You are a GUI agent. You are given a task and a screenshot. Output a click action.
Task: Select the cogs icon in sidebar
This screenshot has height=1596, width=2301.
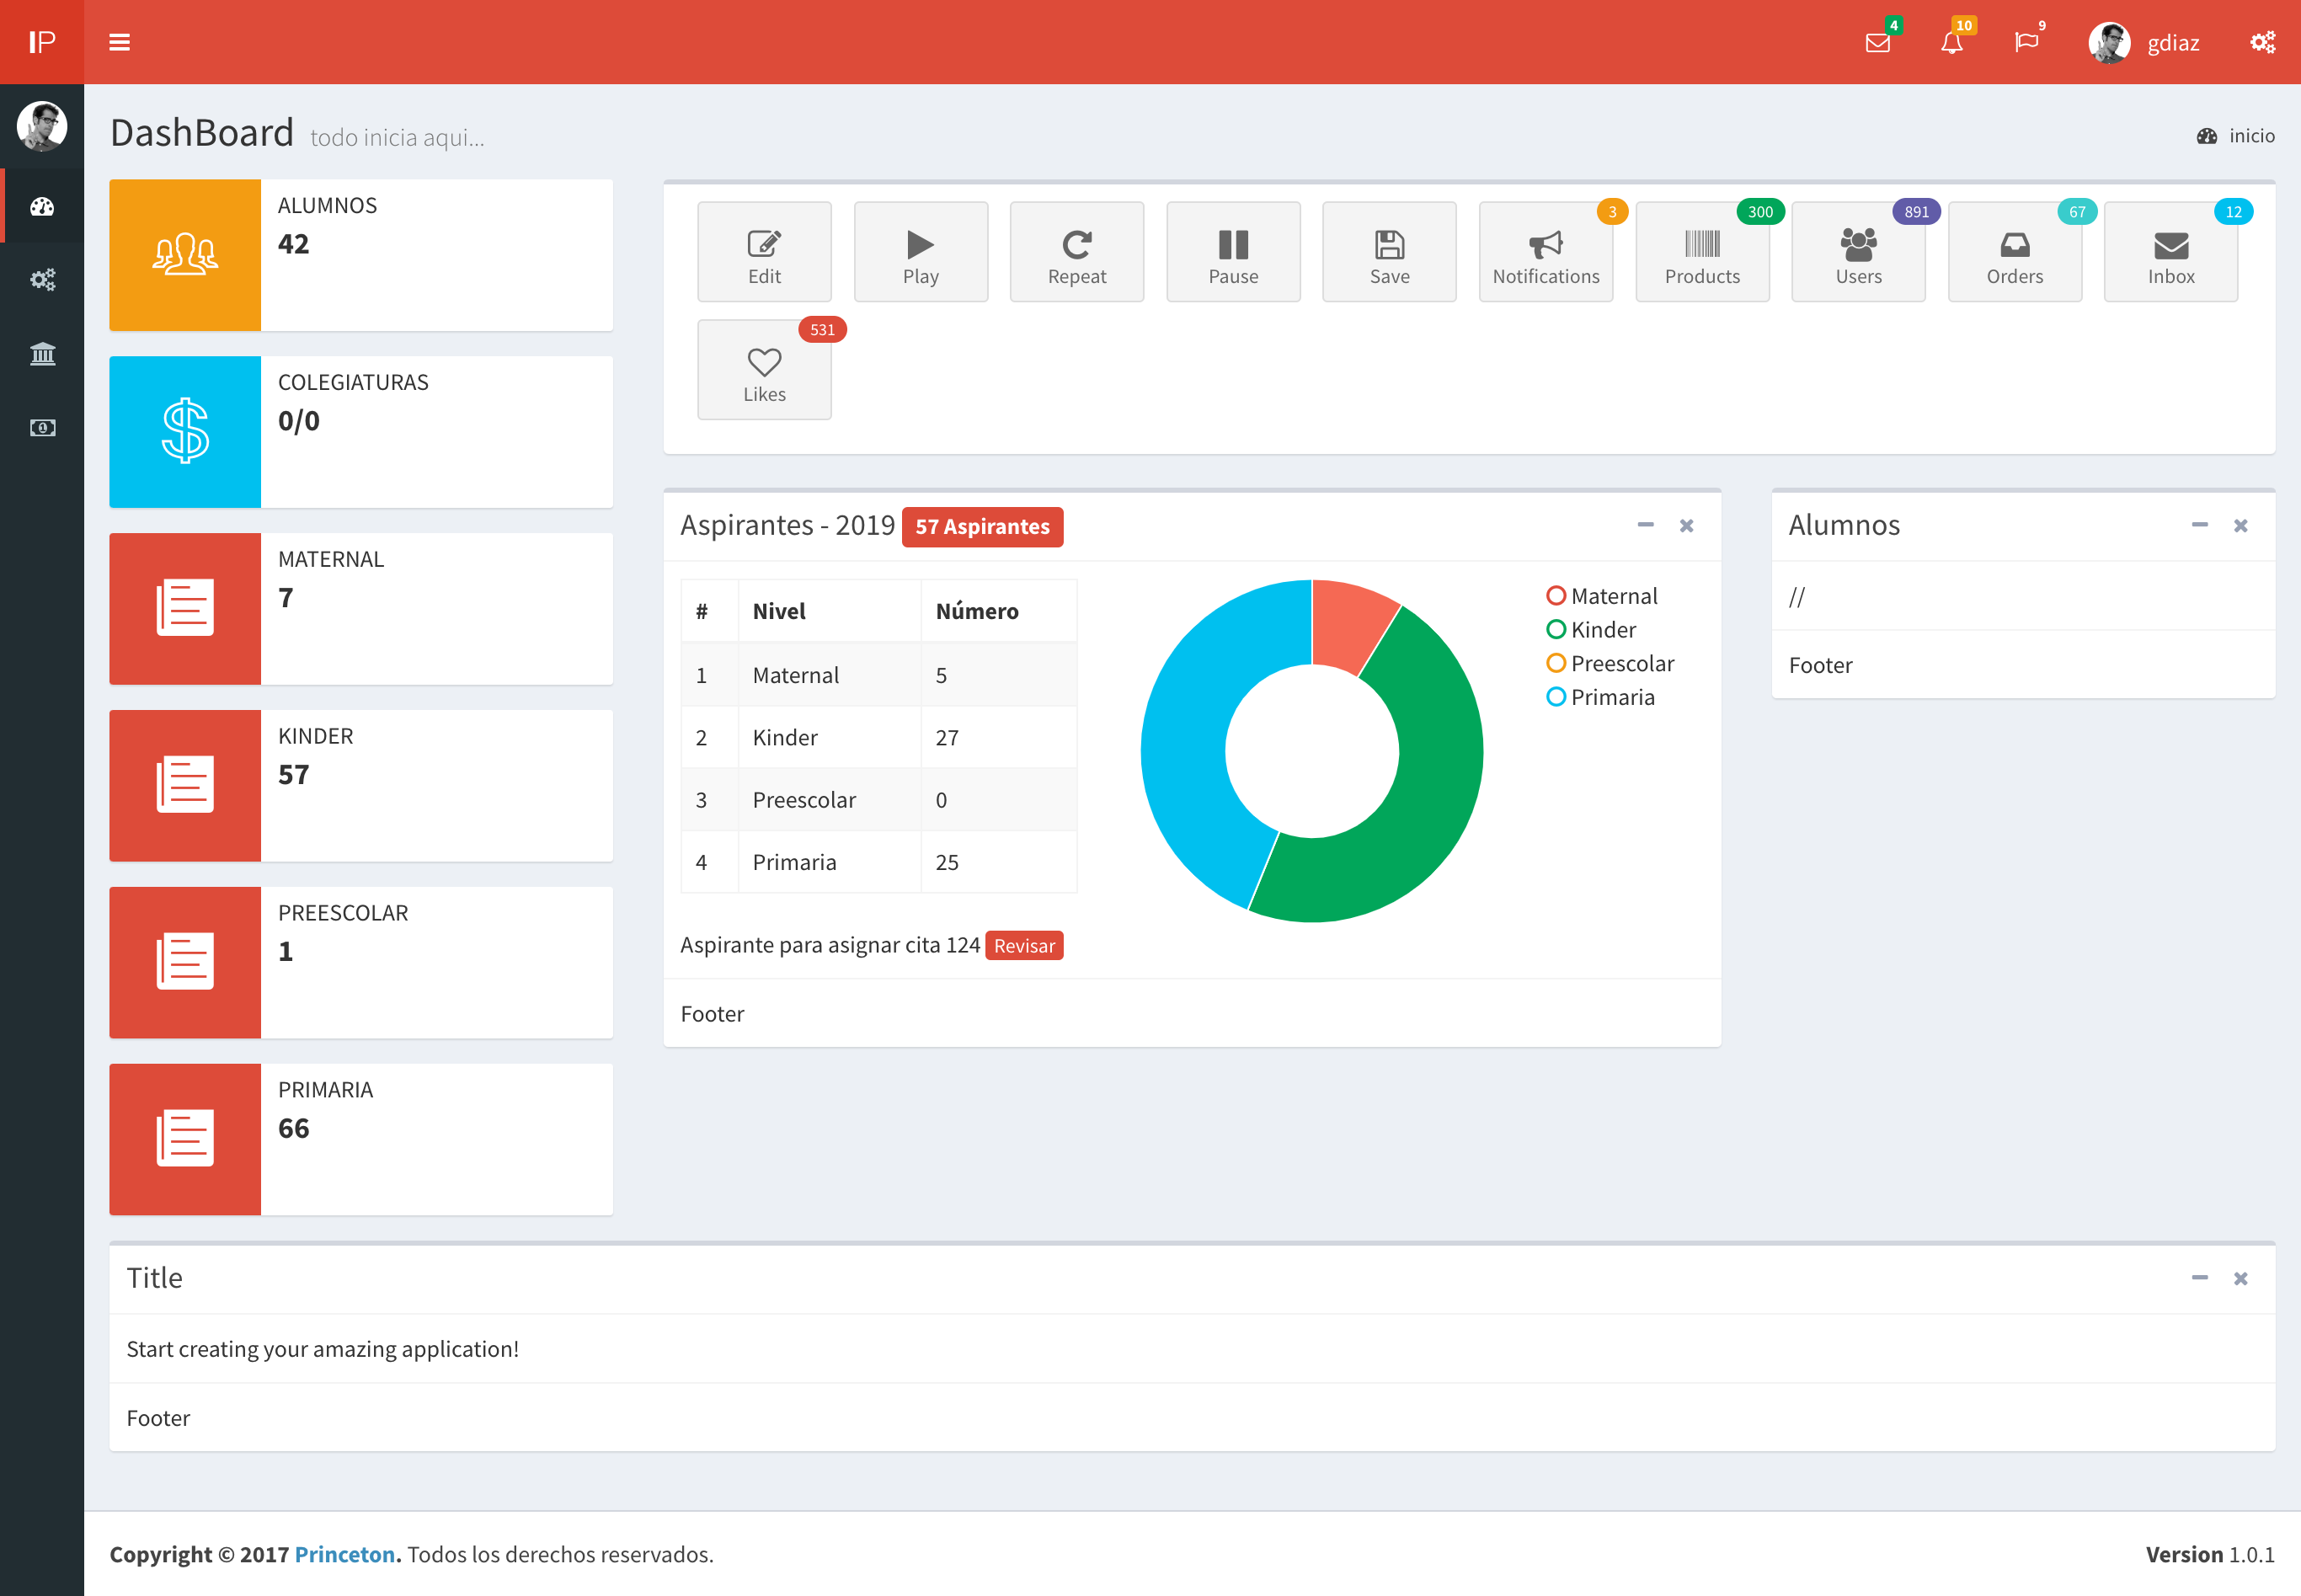click(42, 280)
